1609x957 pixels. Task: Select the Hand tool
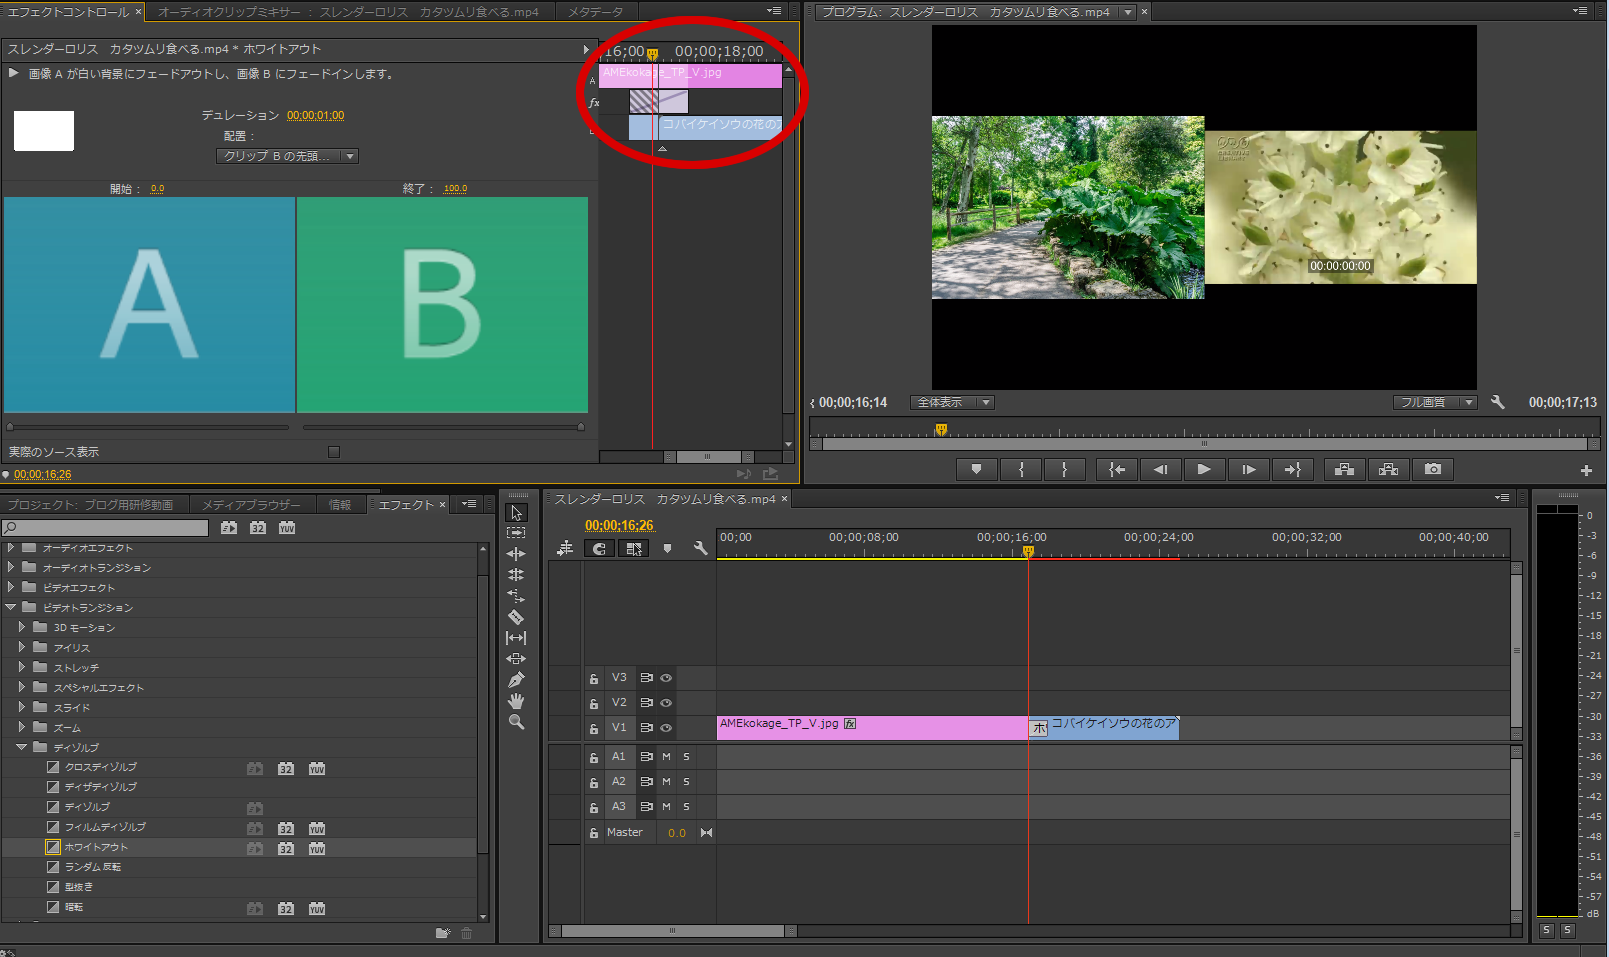[x=516, y=701]
